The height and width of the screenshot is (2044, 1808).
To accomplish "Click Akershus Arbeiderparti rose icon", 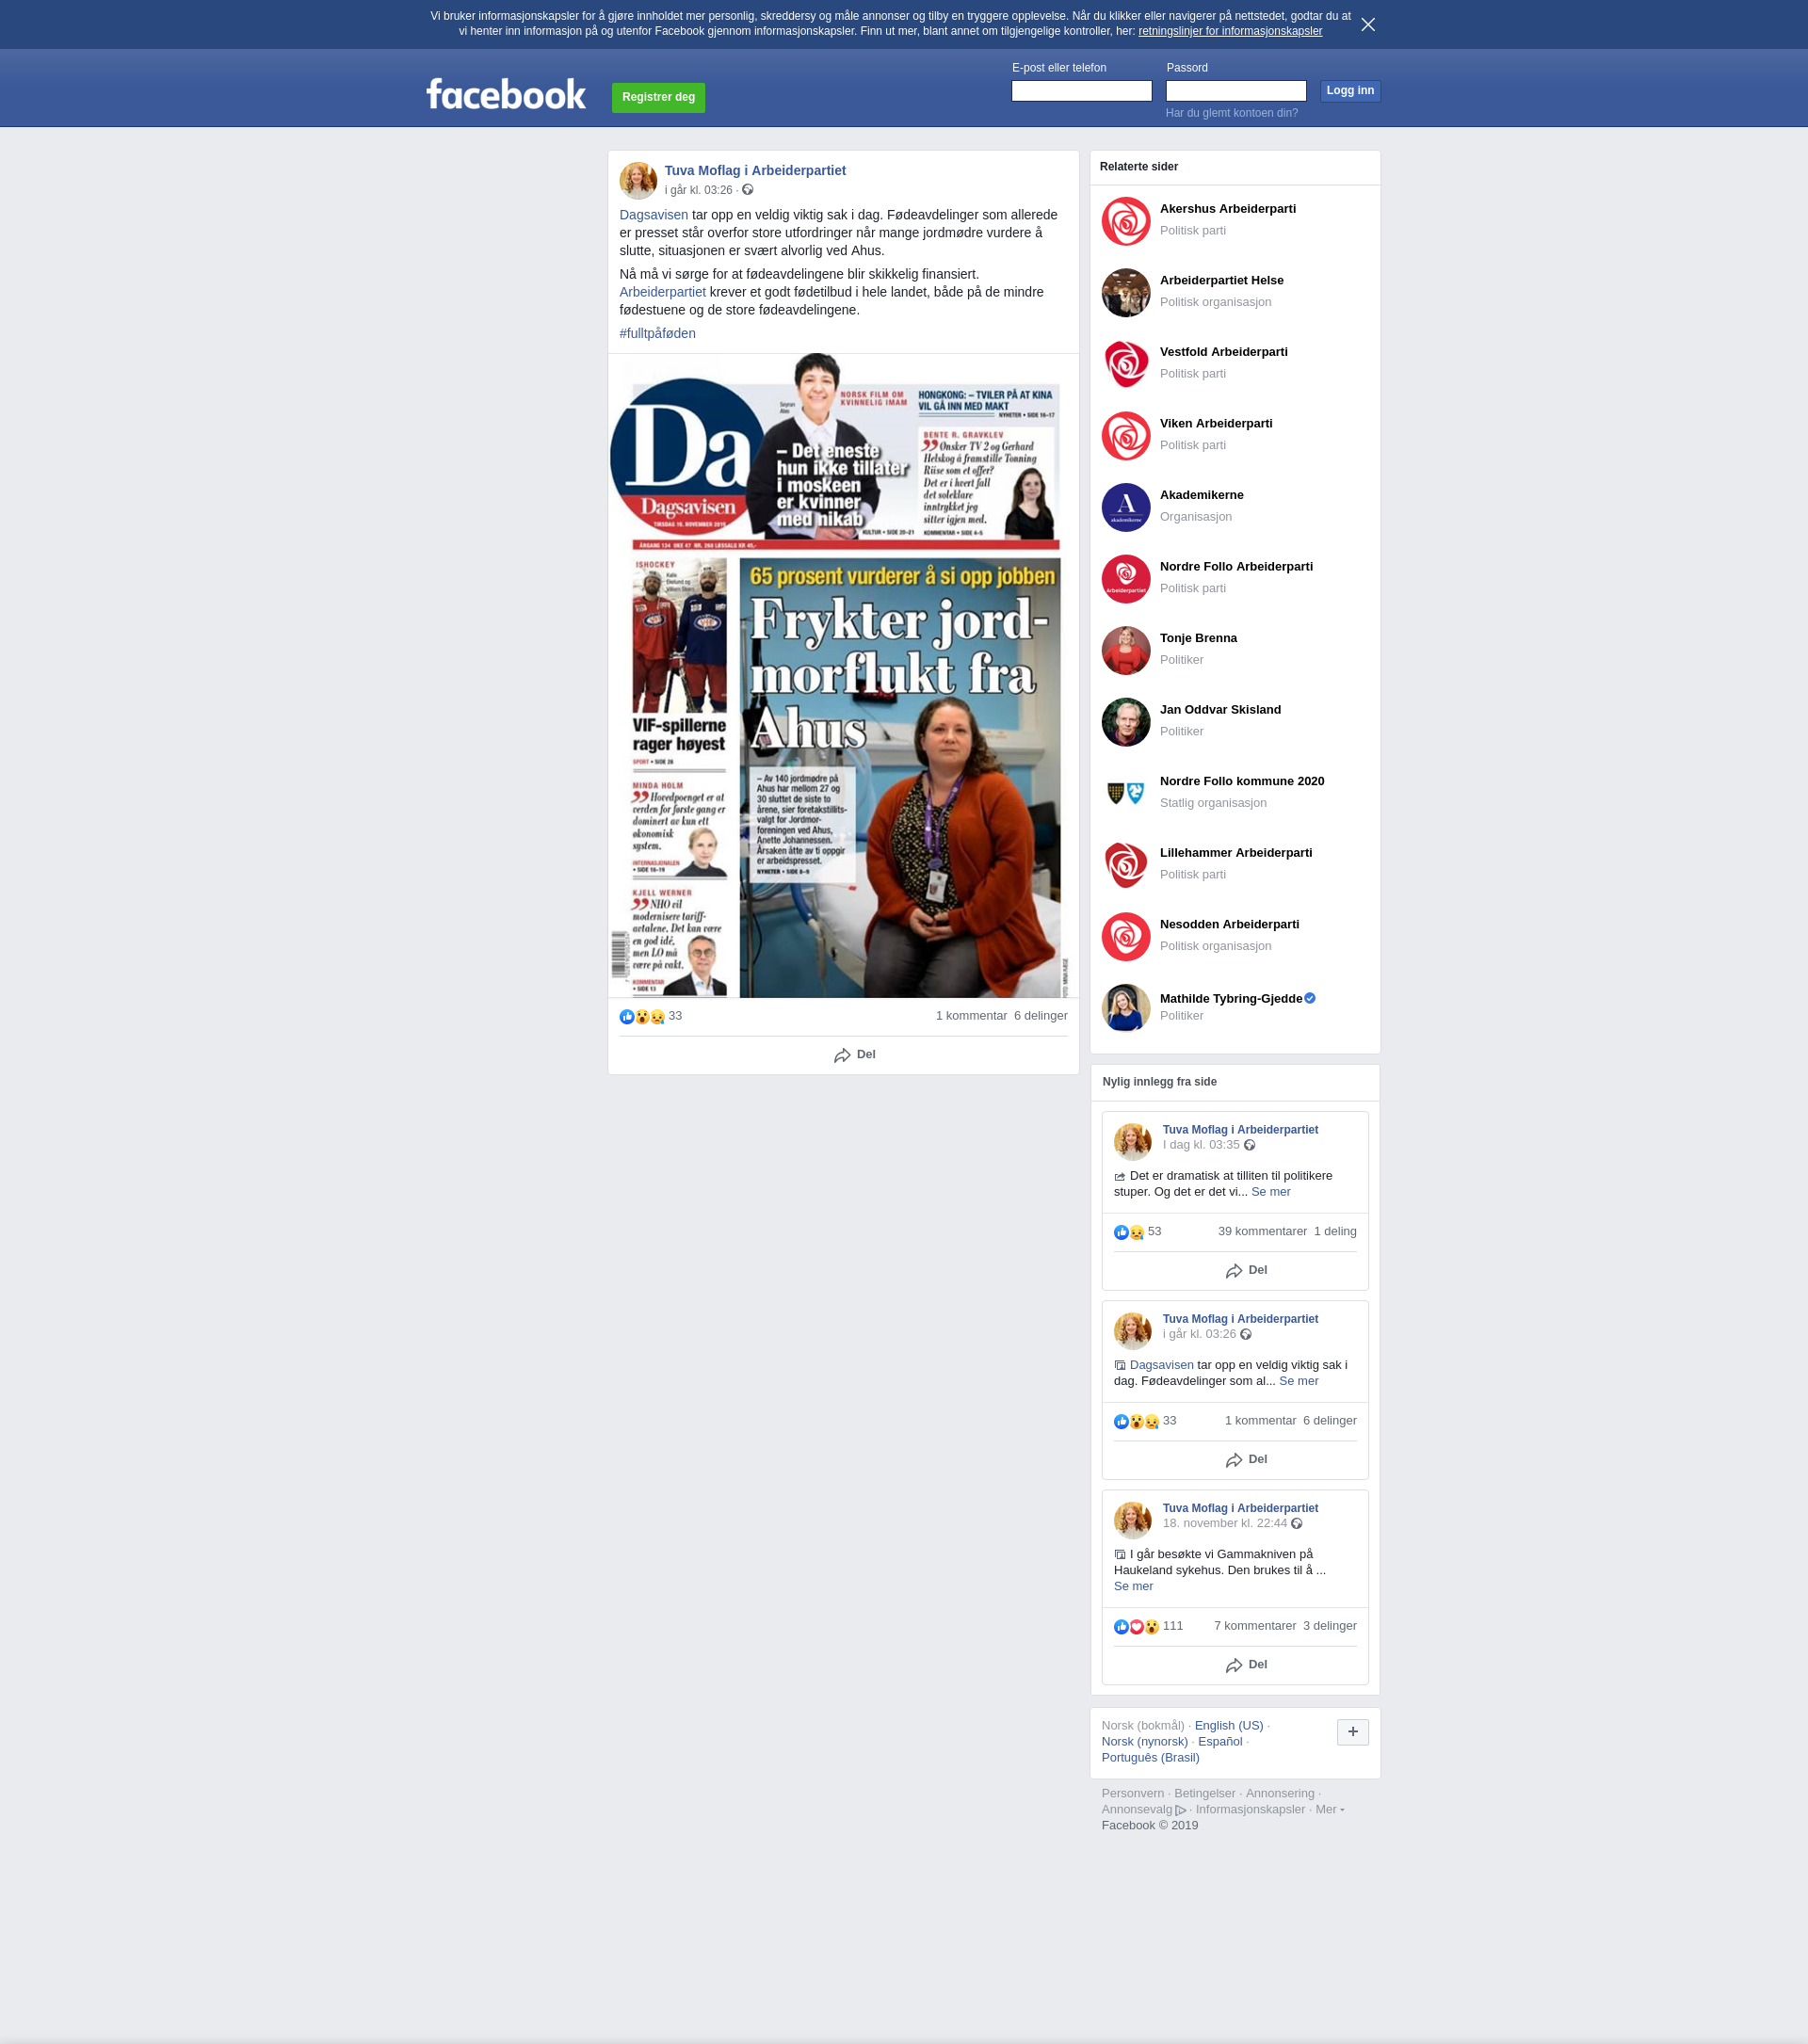I will click(x=1125, y=221).
